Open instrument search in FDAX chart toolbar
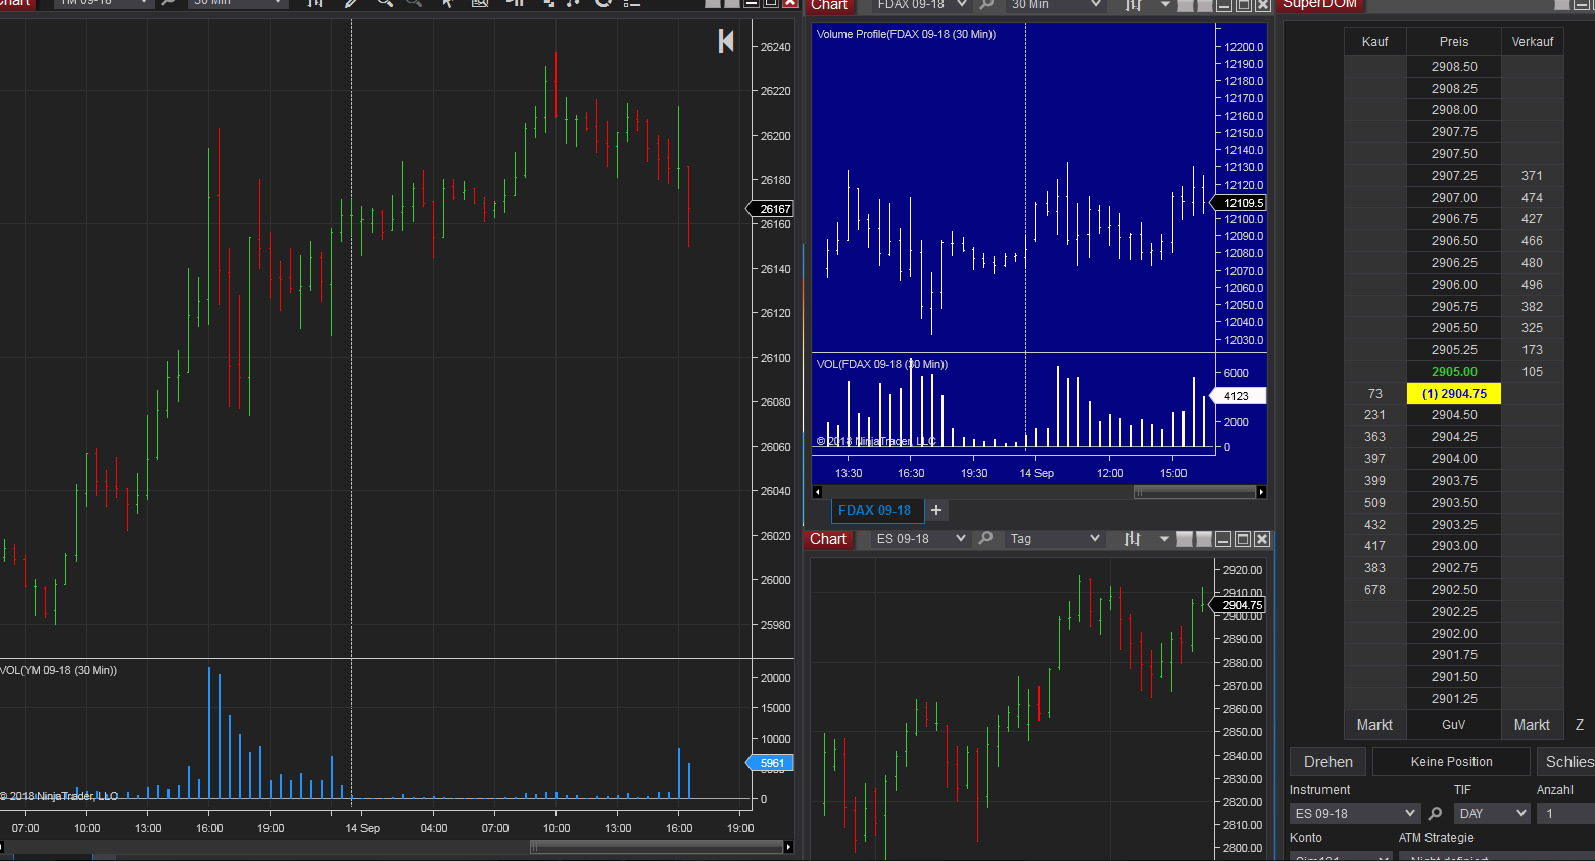This screenshot has width=1595, height=861. click(x=987, y=4)
